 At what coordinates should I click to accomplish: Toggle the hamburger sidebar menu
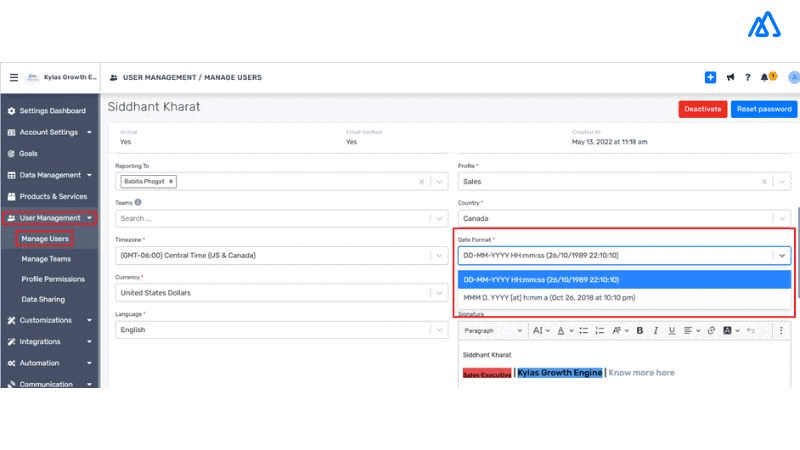pyautogui.click(x=14, y=77)
